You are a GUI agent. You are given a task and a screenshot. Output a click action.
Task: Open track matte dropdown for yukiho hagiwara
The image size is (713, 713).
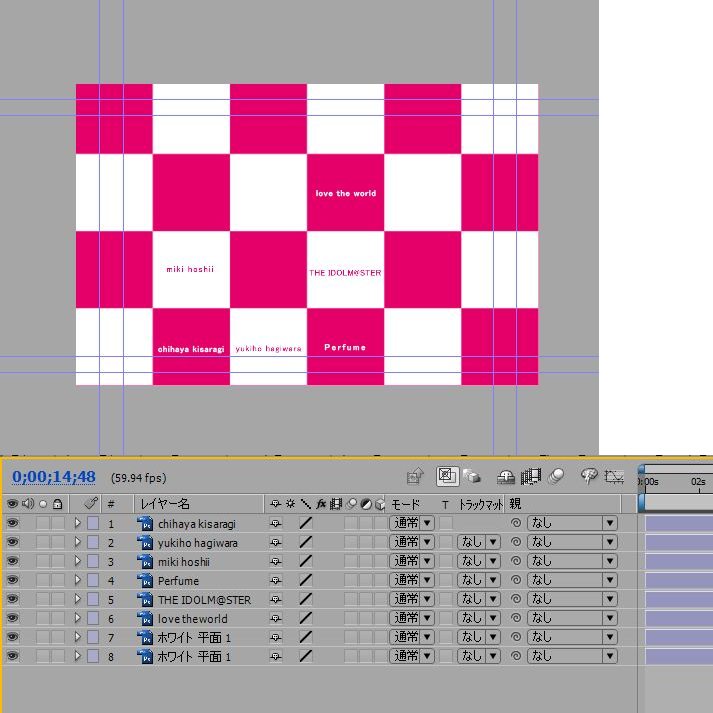pyautogui.click(x=478, y=542)
